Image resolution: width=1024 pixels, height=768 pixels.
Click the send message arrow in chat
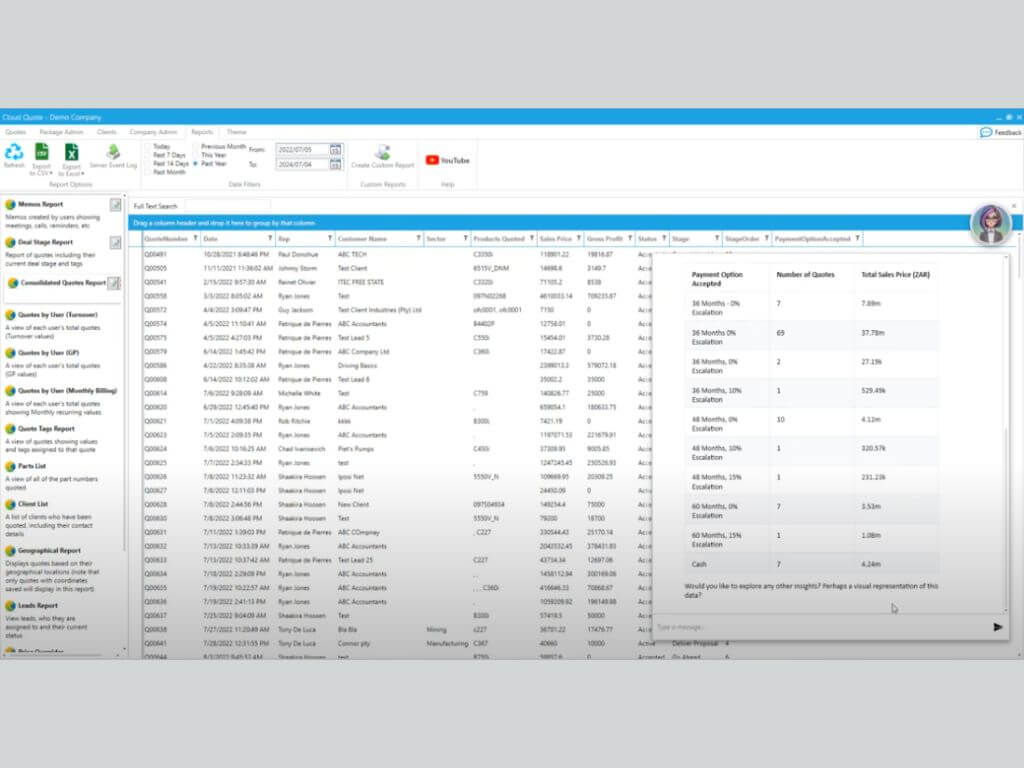click(x=997, y=627)
